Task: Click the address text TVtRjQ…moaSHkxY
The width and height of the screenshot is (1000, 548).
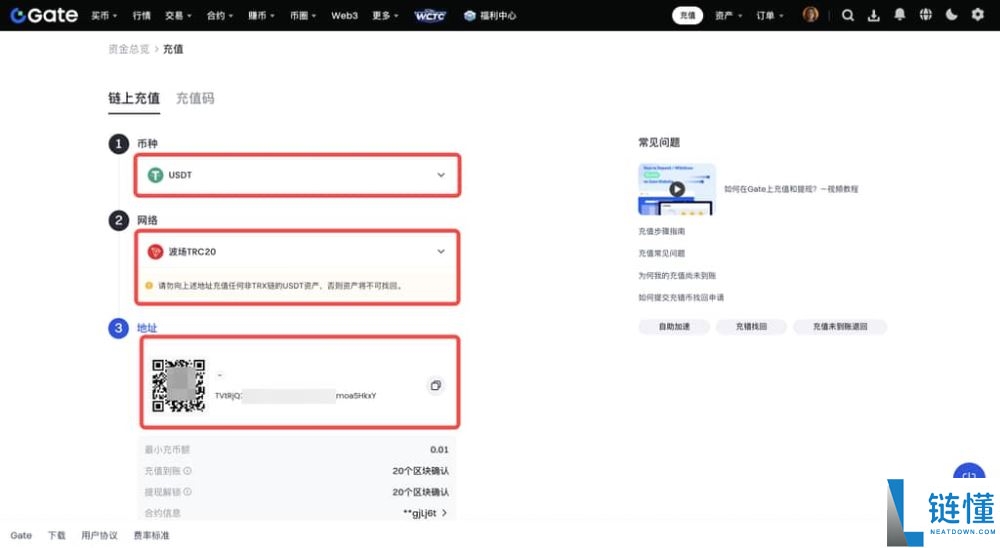Action: tap(295, 396)
